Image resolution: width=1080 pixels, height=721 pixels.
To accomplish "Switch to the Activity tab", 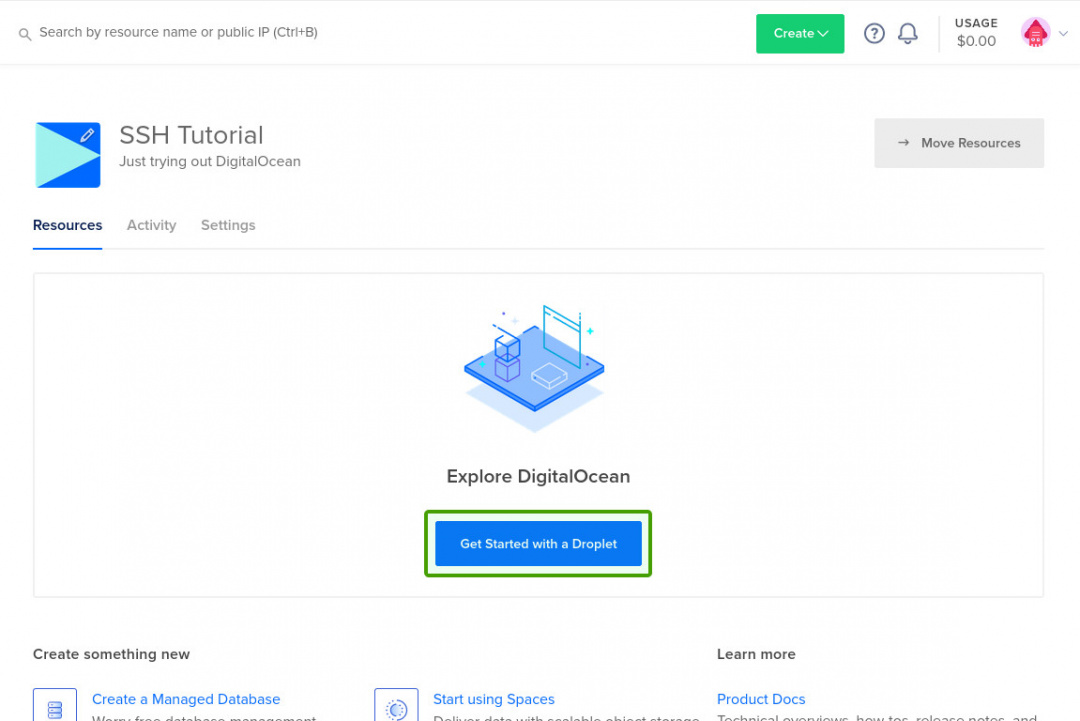I will [152, 225].
